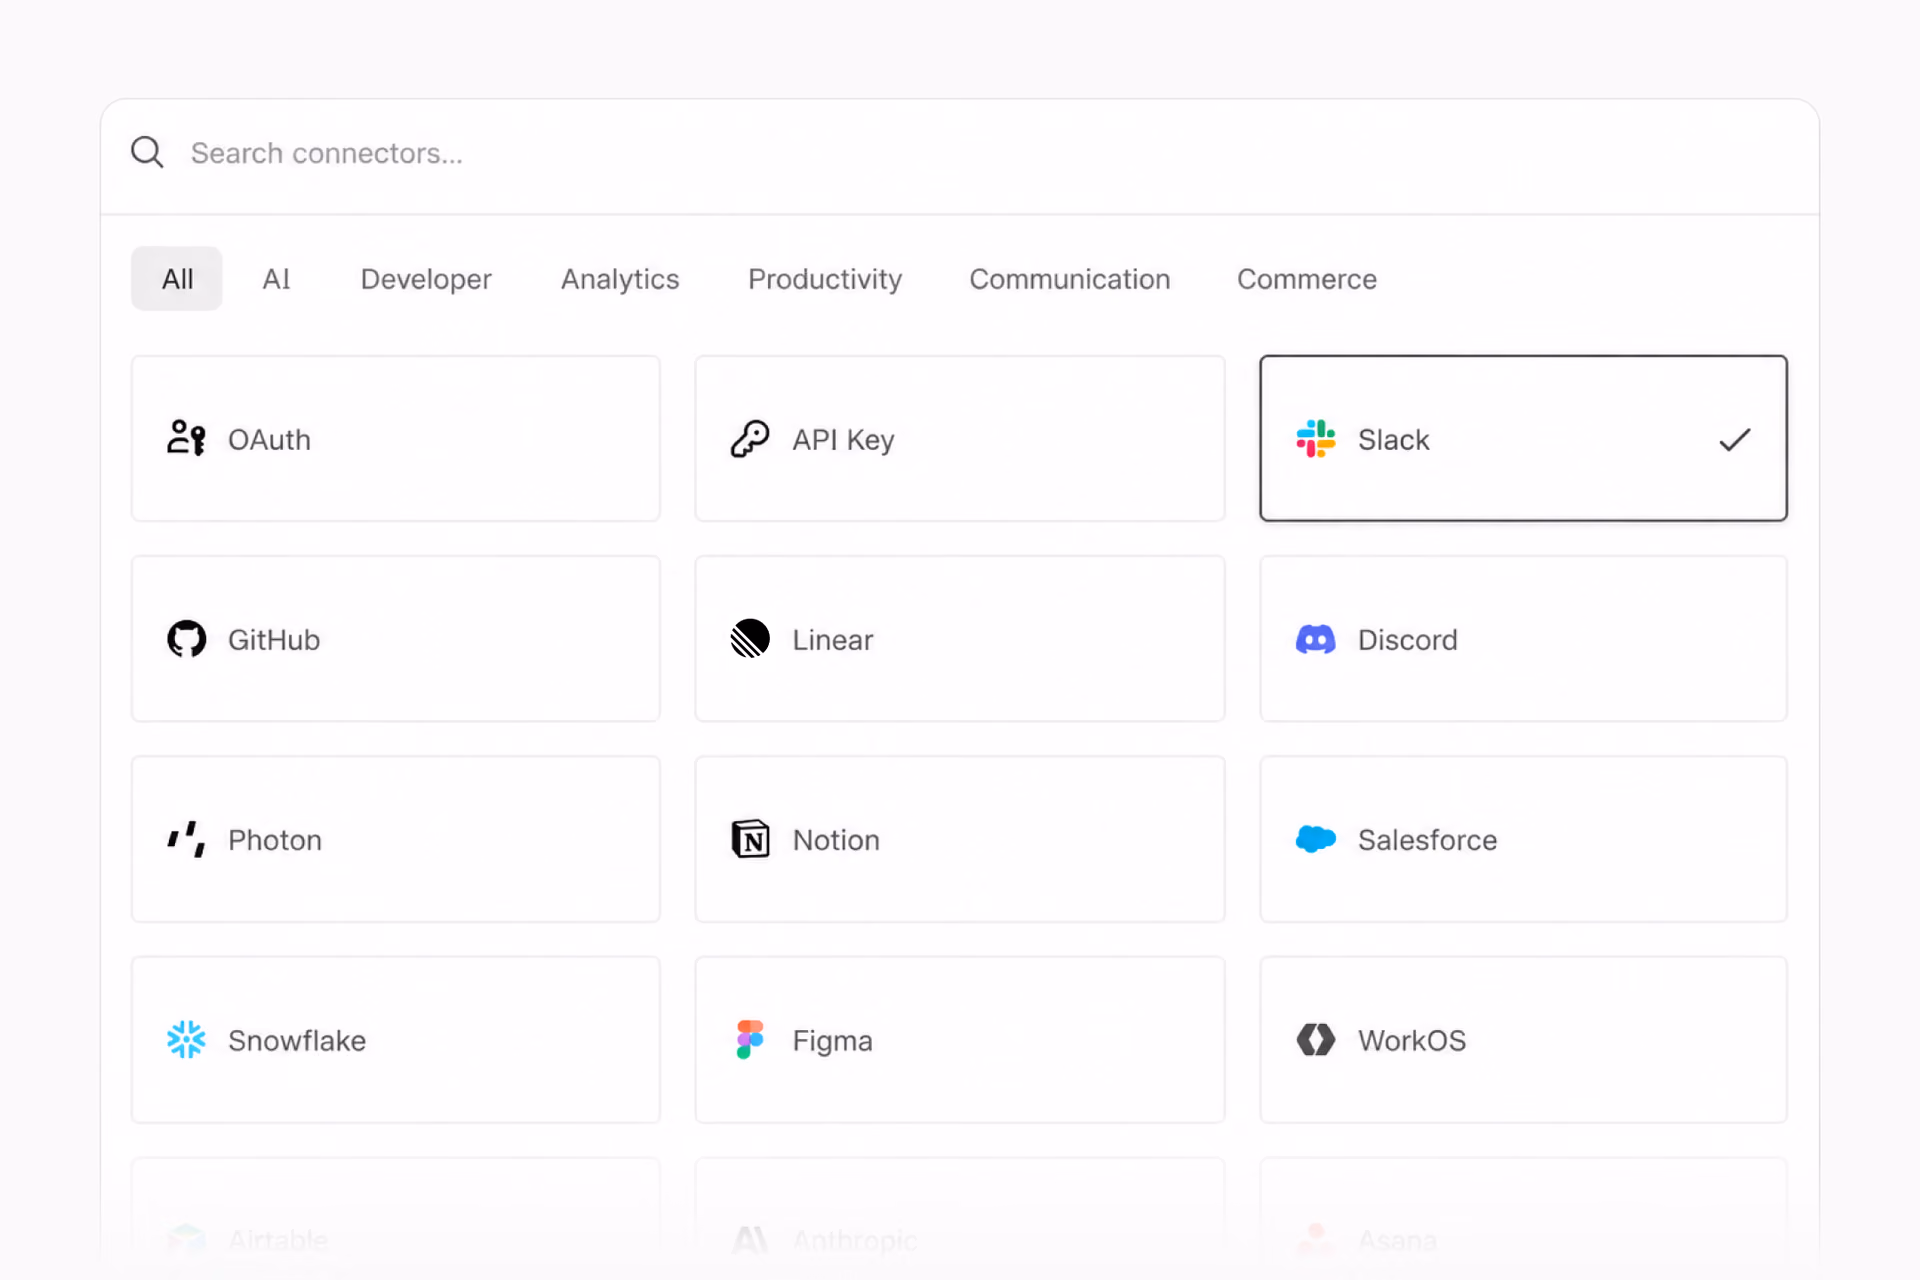
Task: Pick the Figma connector label
Action: click(832, 1041)
